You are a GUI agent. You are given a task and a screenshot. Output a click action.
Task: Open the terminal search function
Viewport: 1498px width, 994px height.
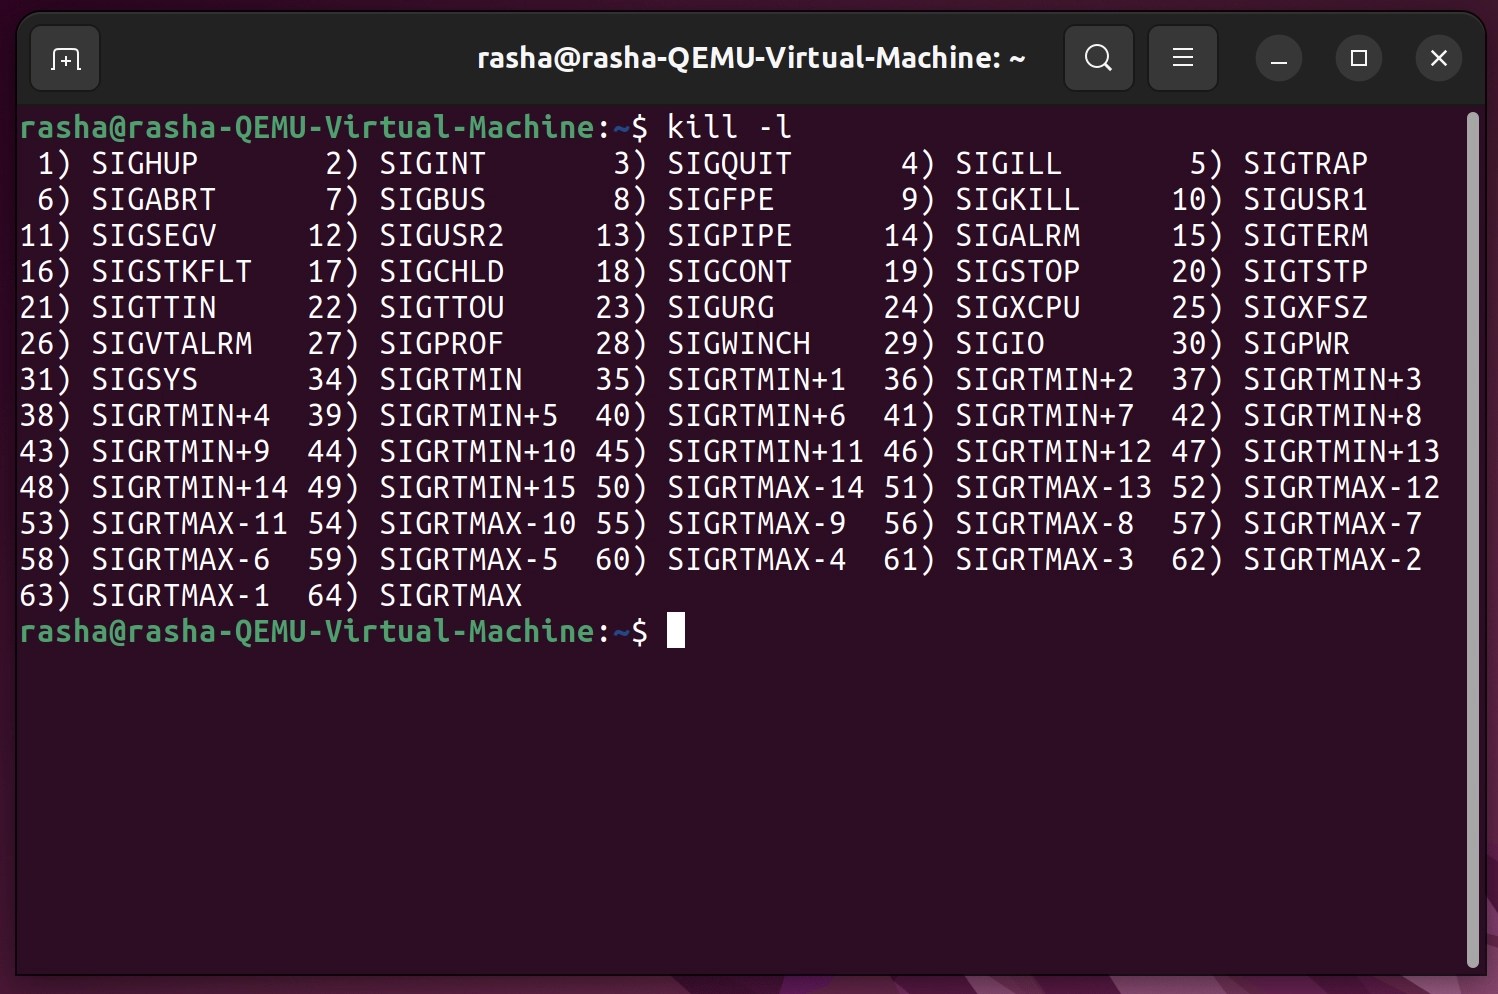(x=1098, y=58)
